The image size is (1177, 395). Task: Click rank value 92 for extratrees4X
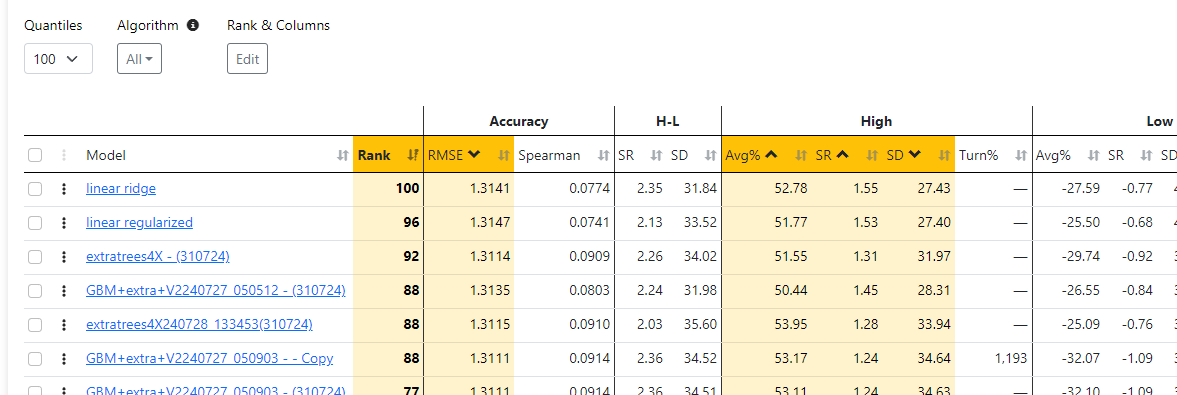click(411, 257)
